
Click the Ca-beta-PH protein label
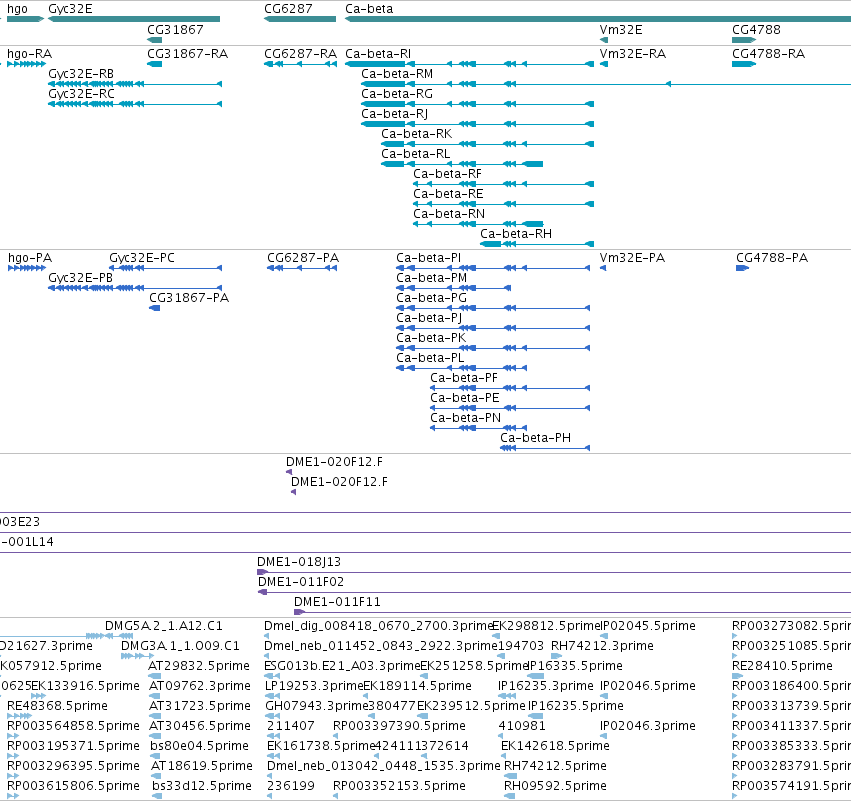point(535,438)
